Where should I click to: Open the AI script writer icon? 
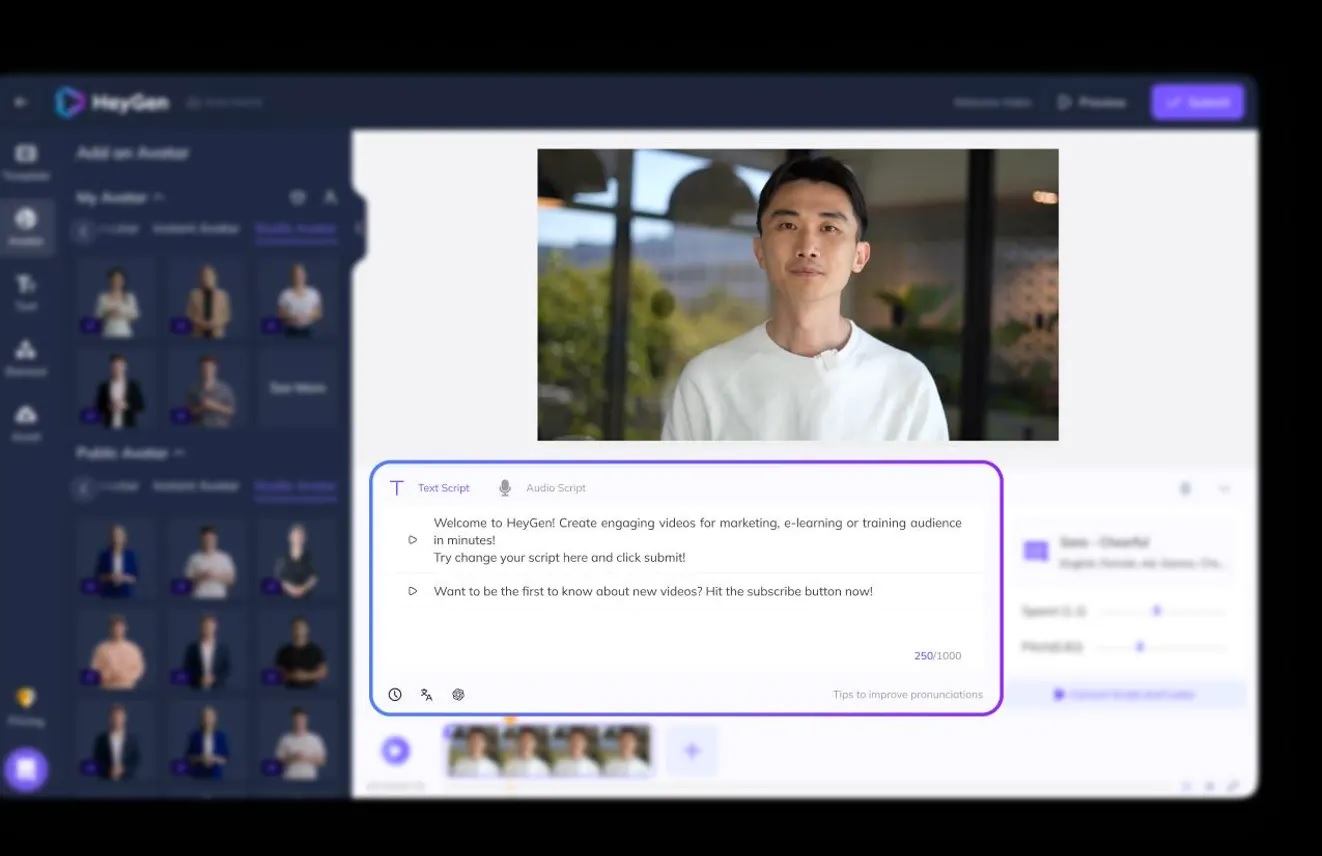pyautogui.click(x=458, y=694)
